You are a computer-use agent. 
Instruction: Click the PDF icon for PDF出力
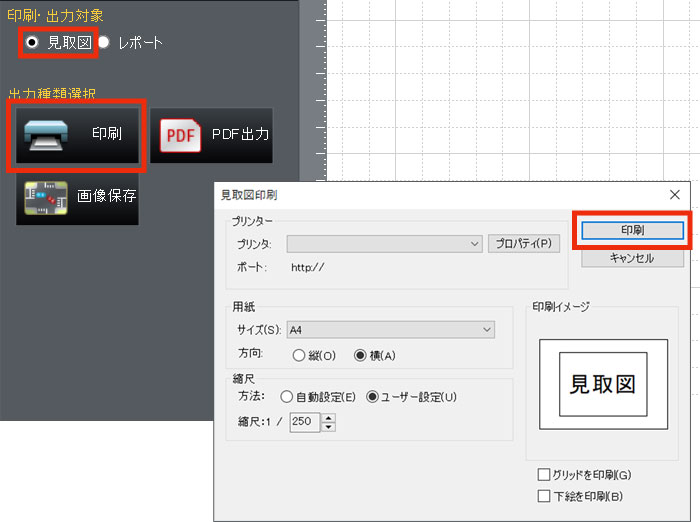180,135
